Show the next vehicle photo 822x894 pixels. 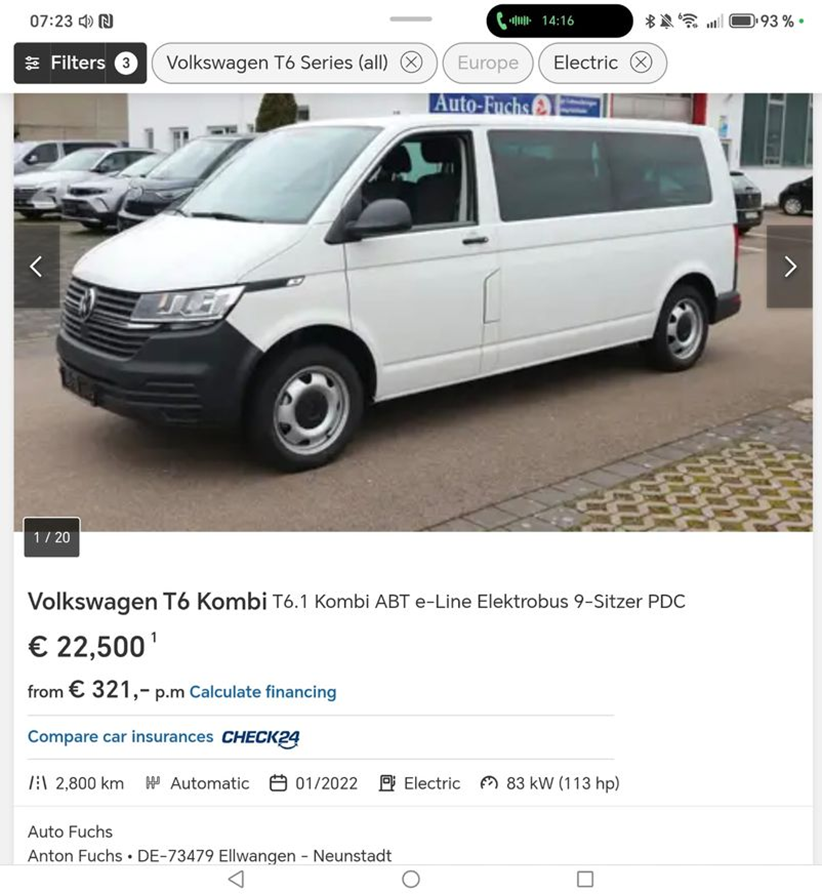click(x=790, y=266)
